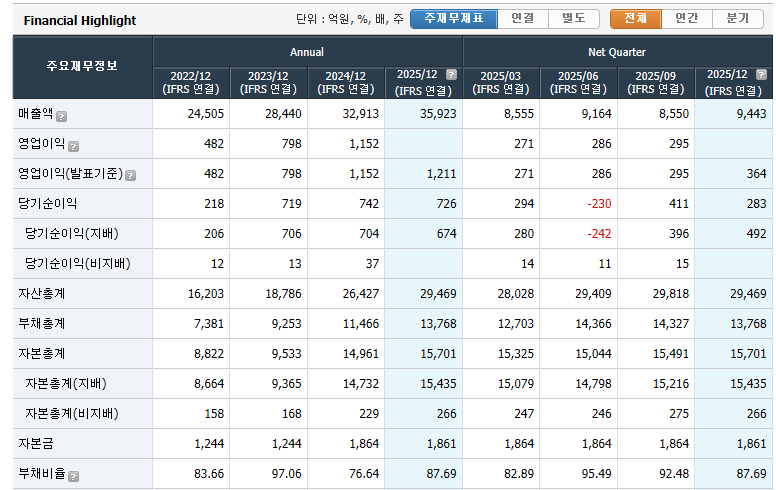Click operating profit value 364

coord(756,174)
